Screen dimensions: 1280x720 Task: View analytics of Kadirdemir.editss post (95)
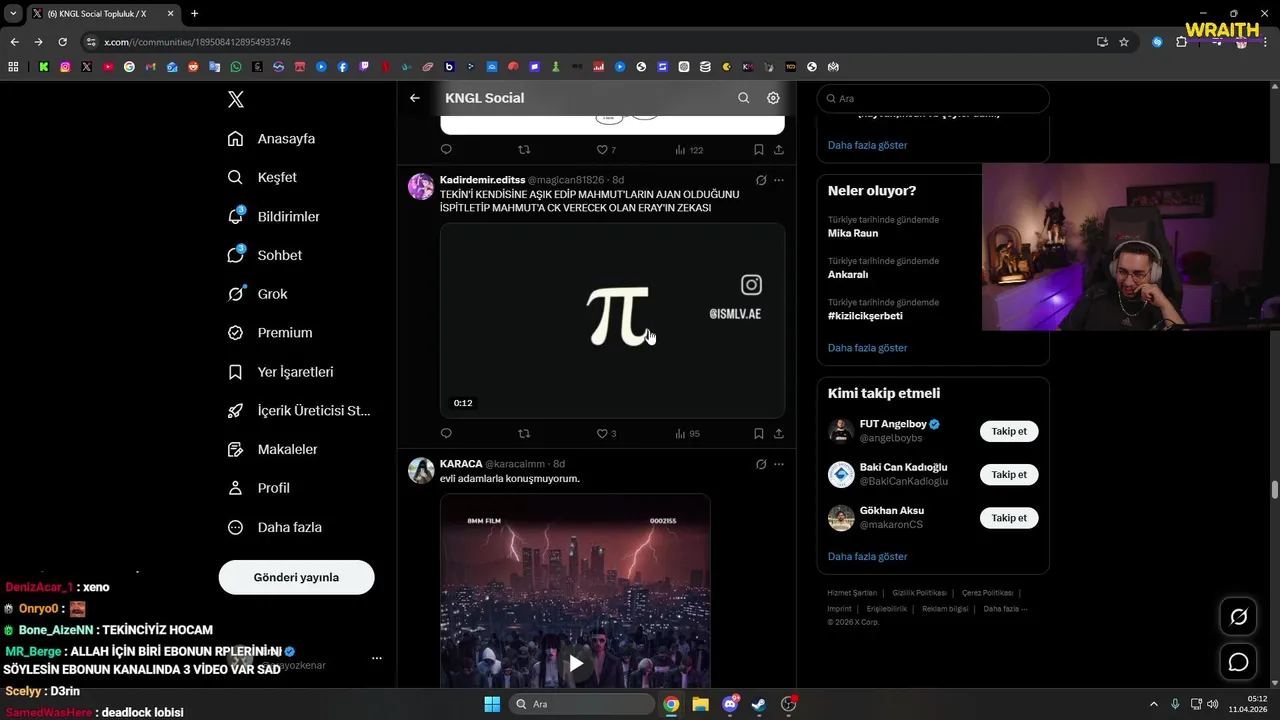(687, 434)
